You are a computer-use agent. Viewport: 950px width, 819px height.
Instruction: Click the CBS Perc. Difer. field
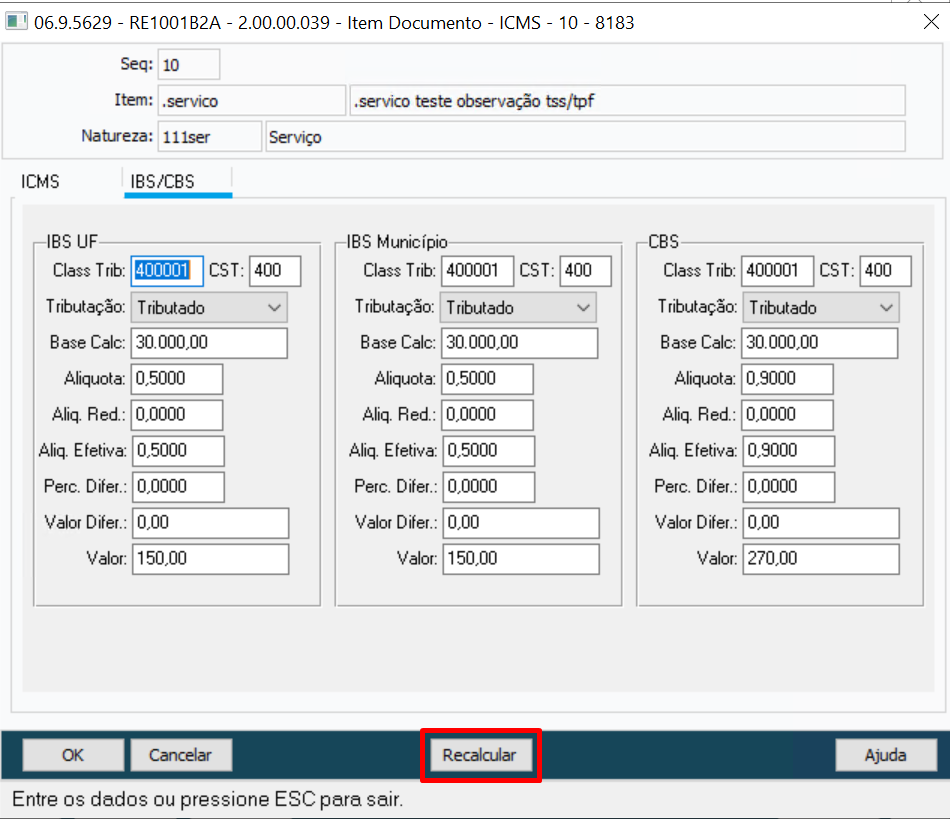tap(788, 486)
